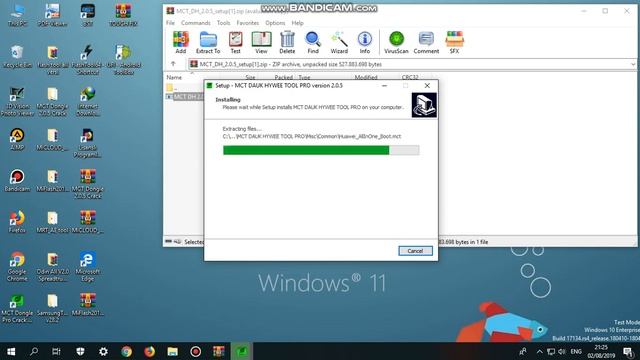Click the Find magnifier icon in WinRAR

pyautogui.click(x=313, y=42)
